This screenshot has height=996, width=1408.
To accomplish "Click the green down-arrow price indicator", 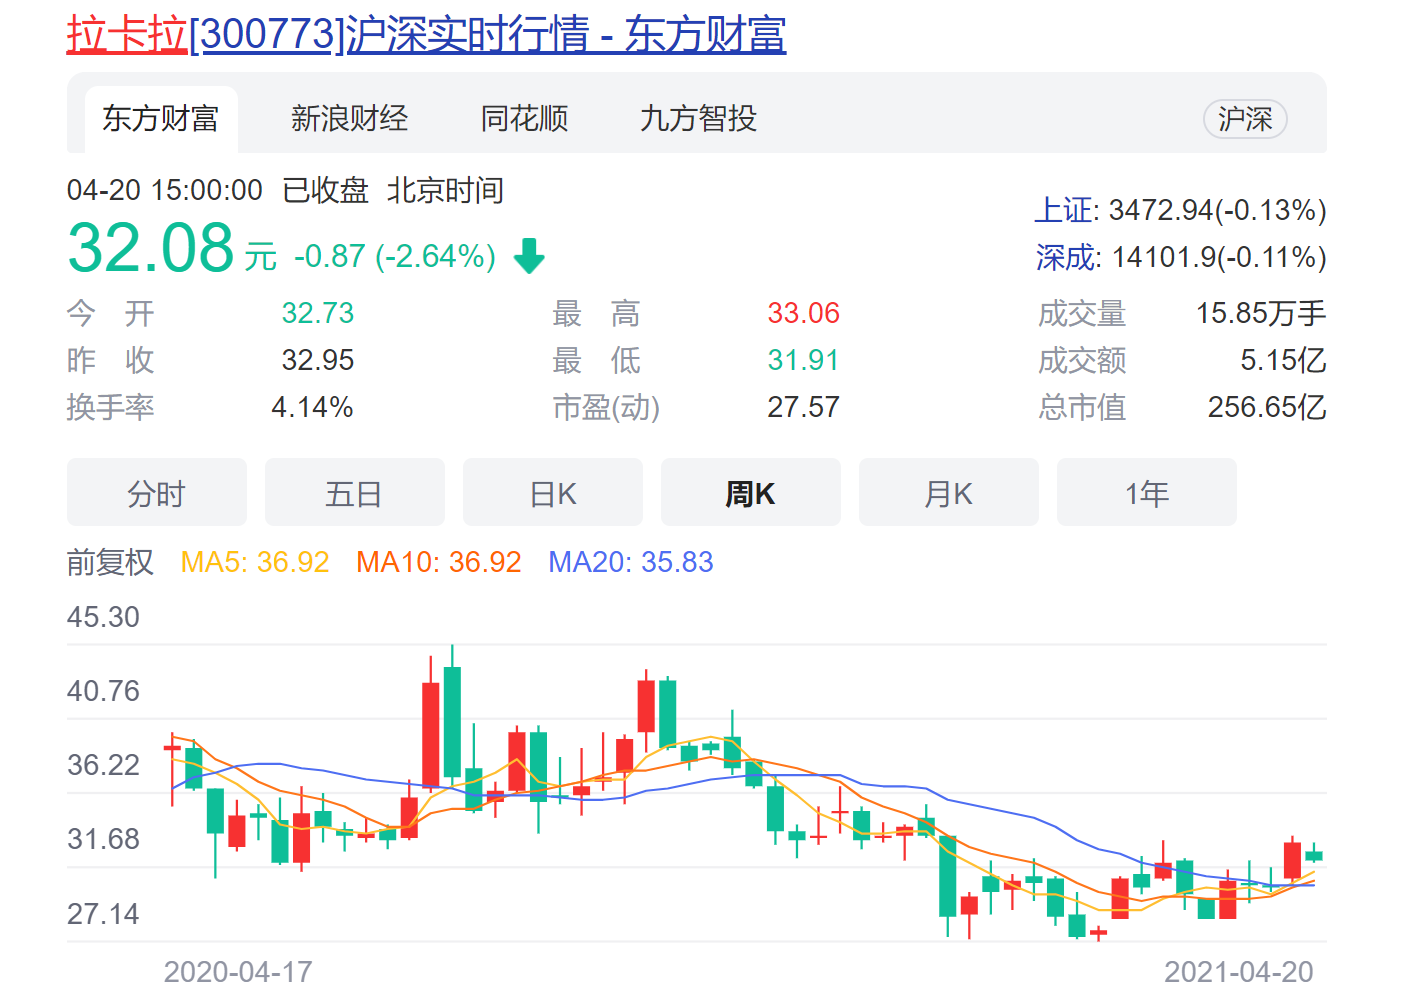I will coord(529,256).
